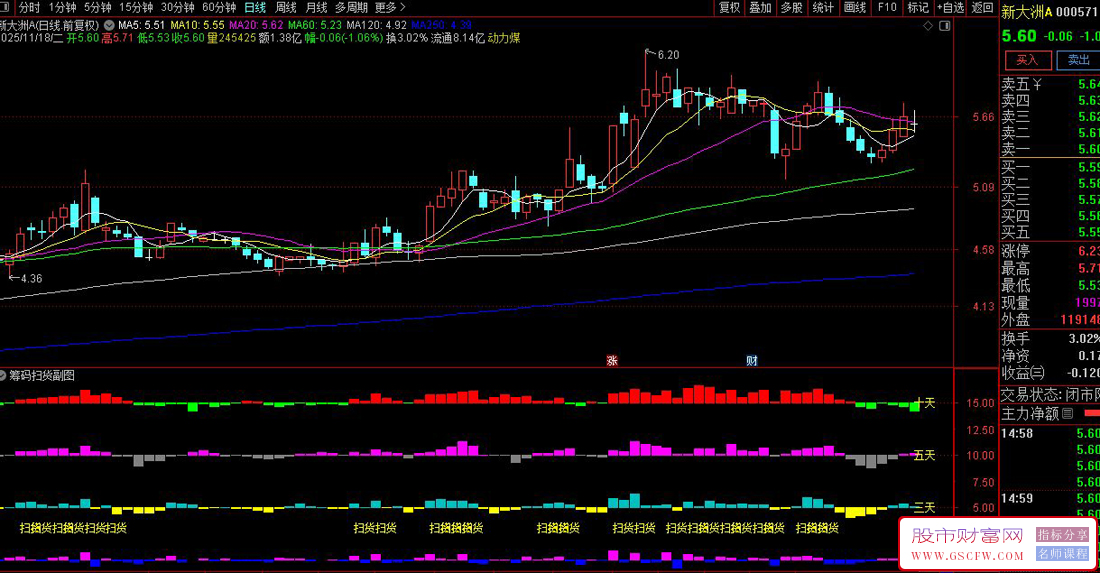This screenshot has height=573, width=1100.
Task: Open the indicator dropdown beside the stock title
Action: [x=109, y=24]
